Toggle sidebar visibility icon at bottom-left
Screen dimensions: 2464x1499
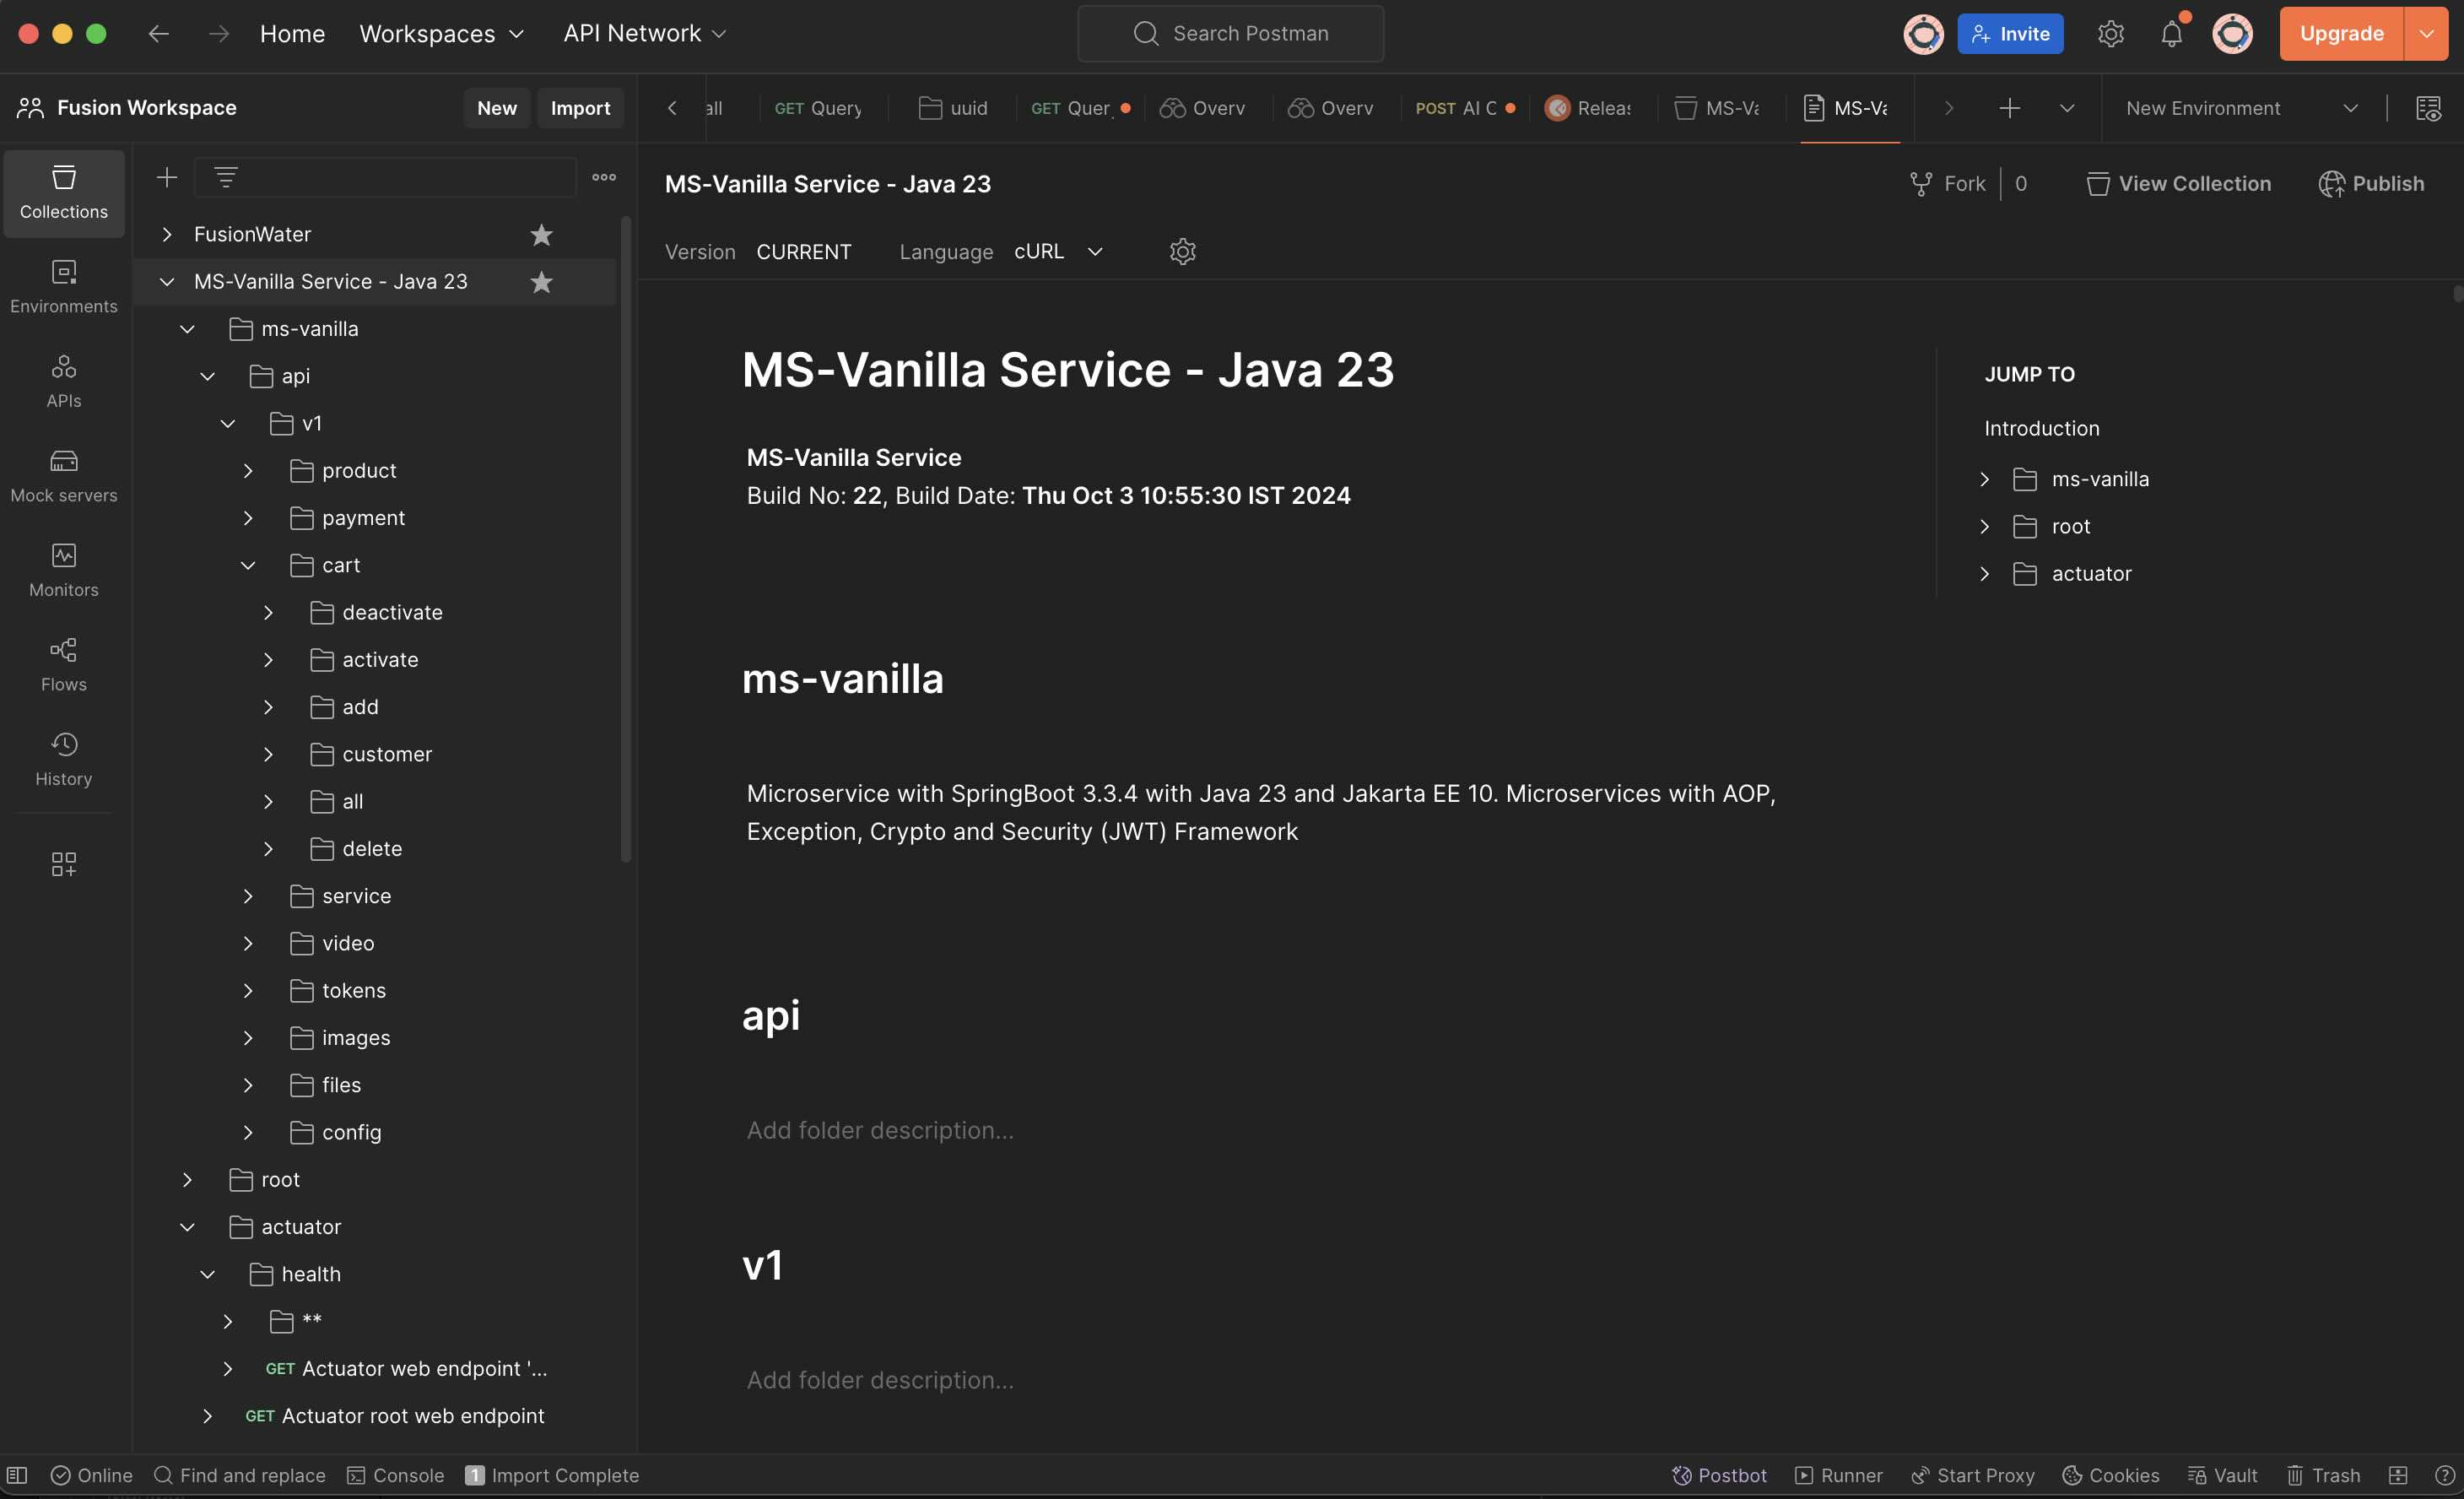[17, 1475]
